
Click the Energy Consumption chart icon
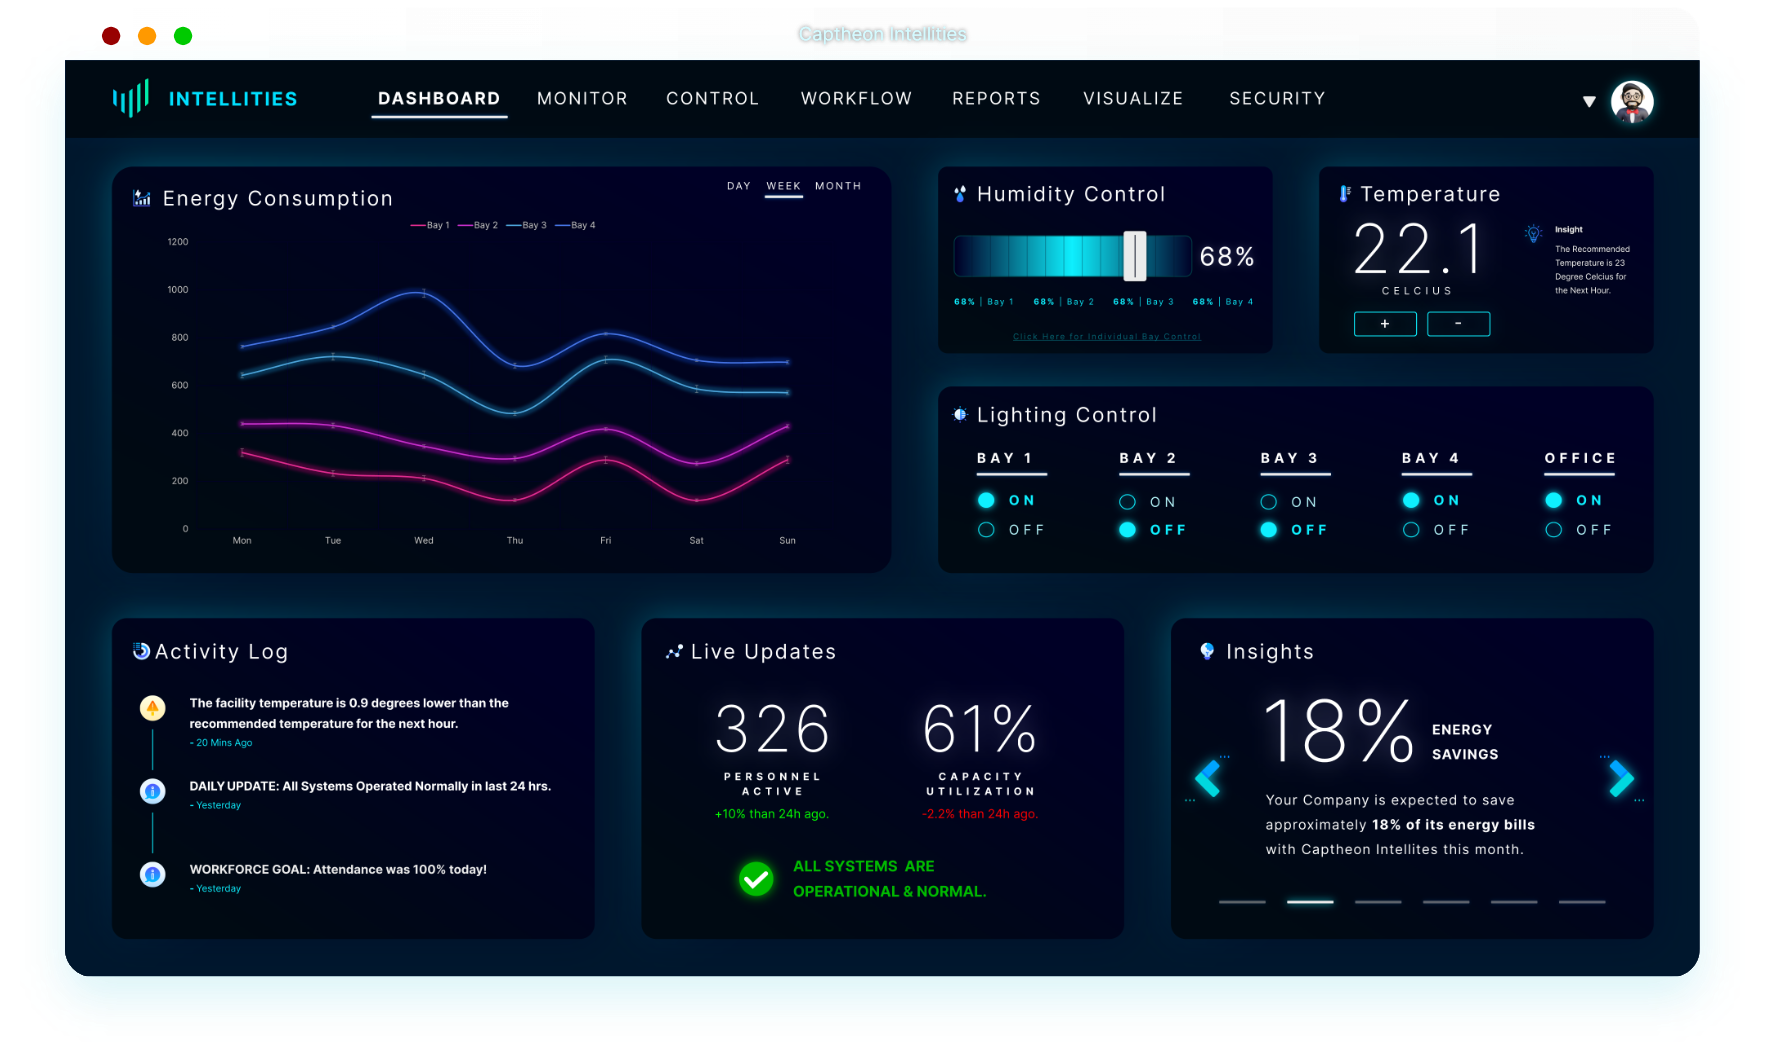[142, 198]
